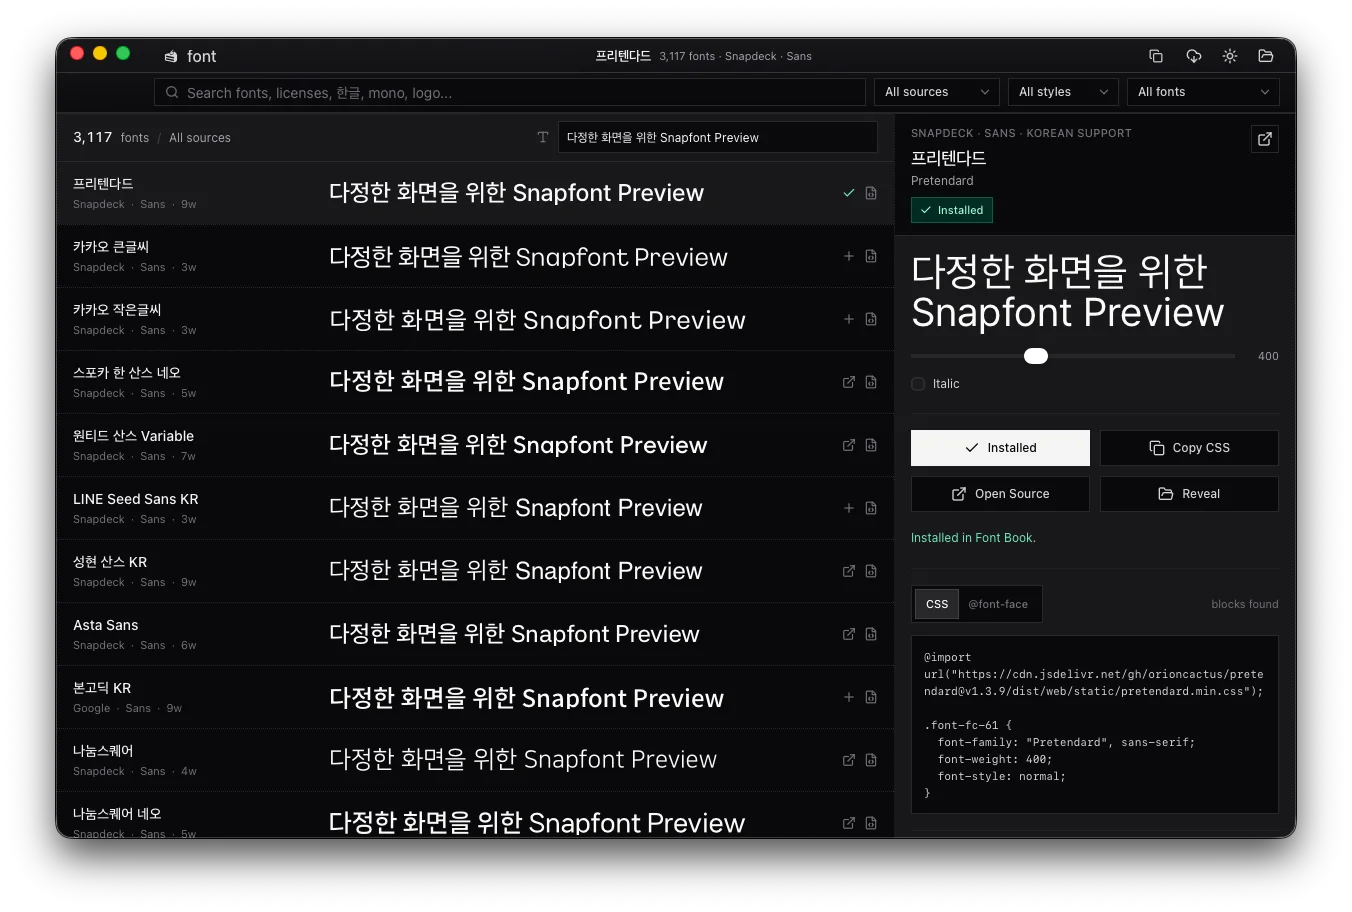1352x912 pixels.
Task: Click the cloud download icon in title bar
Action: click(1193, 56)
